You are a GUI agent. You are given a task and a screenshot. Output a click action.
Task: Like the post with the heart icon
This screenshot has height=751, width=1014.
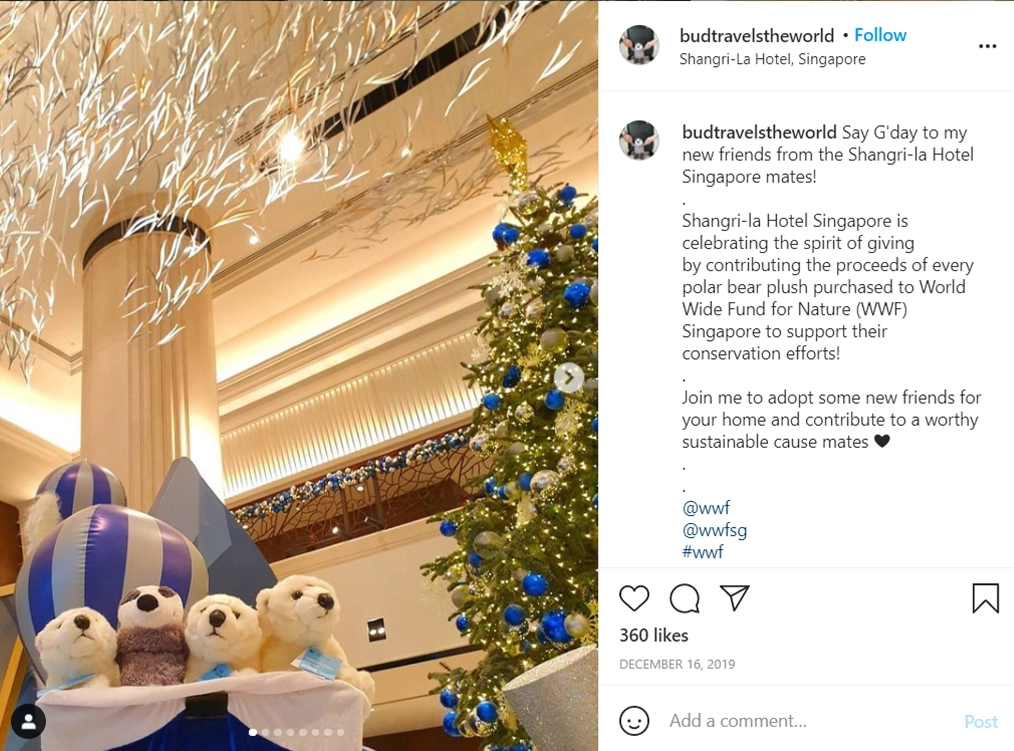634,598
